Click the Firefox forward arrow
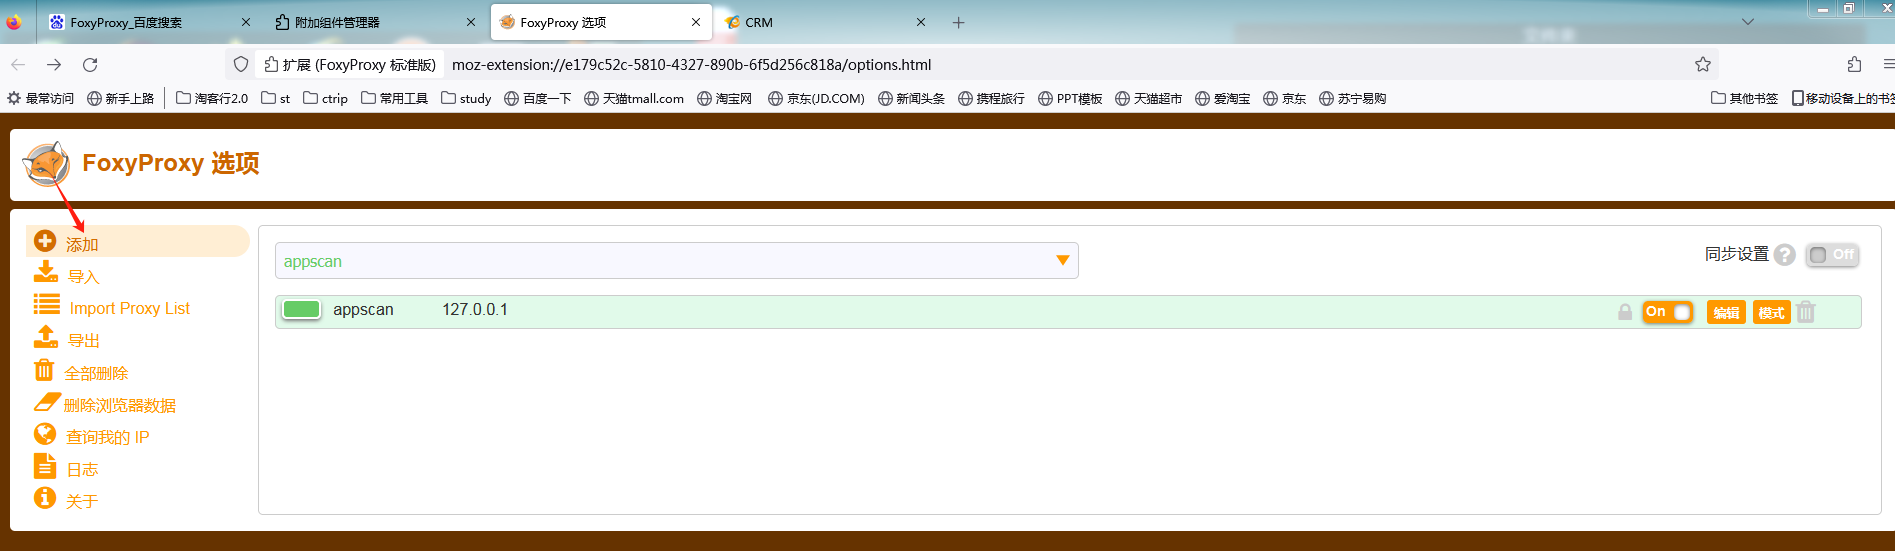Screen dimensions: 1895x551 [54, 65]
